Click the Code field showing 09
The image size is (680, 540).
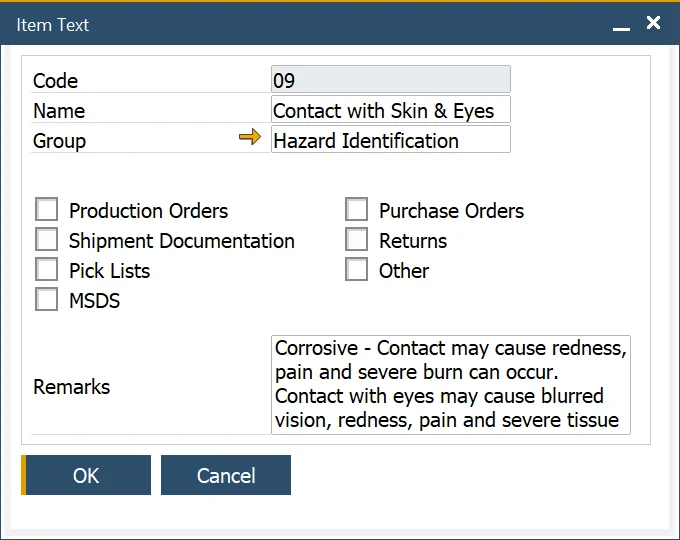pos(390,80)
